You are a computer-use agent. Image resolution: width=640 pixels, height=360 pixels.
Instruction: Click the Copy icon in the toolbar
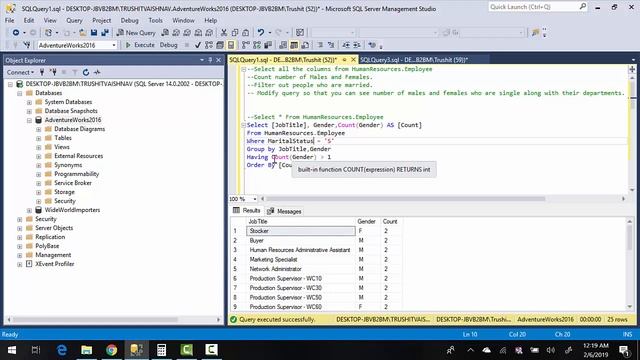click(235, 33)
